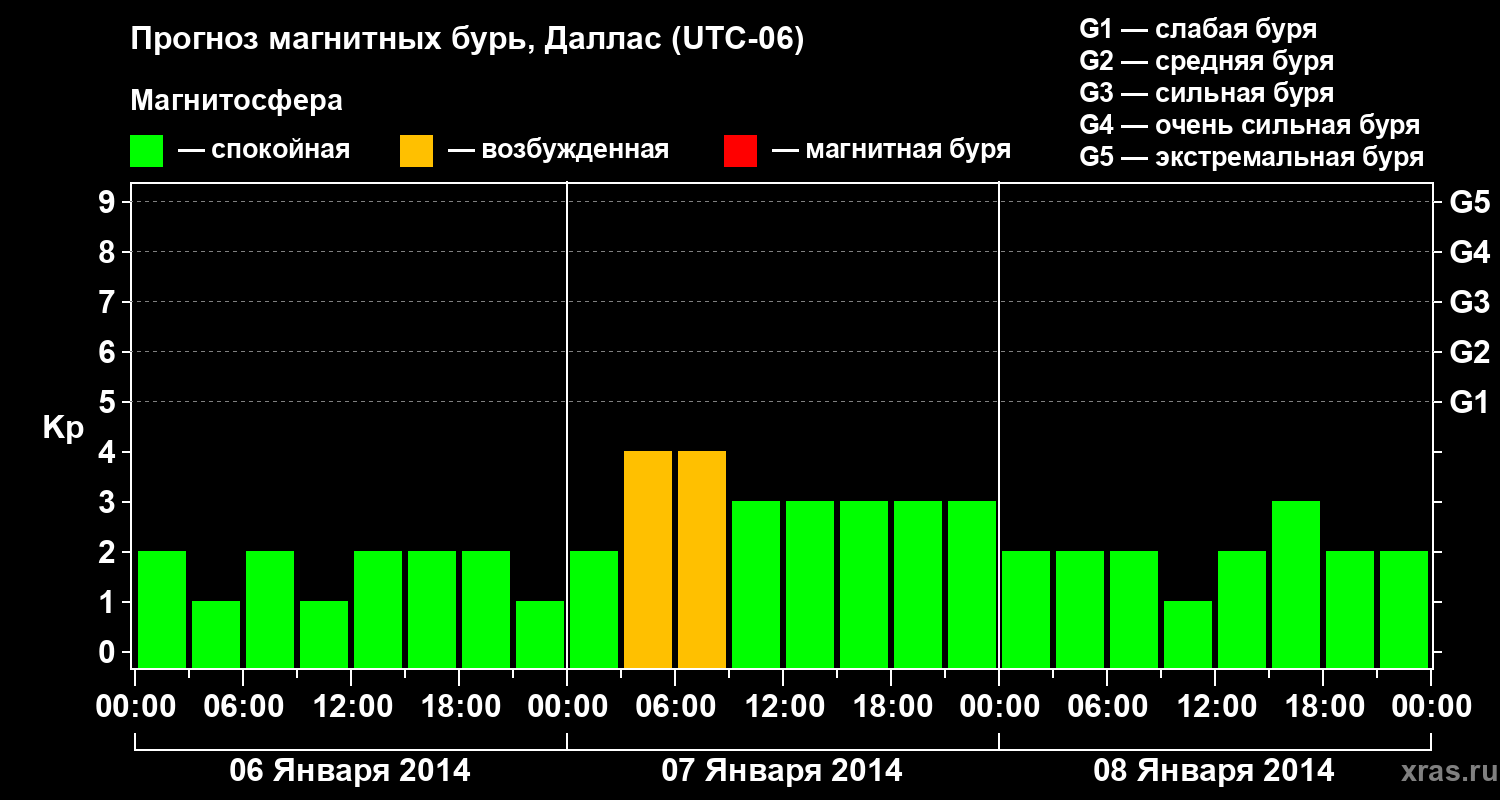
Task: Select the line "G3 — сильная буря"
Action: 1207,93
